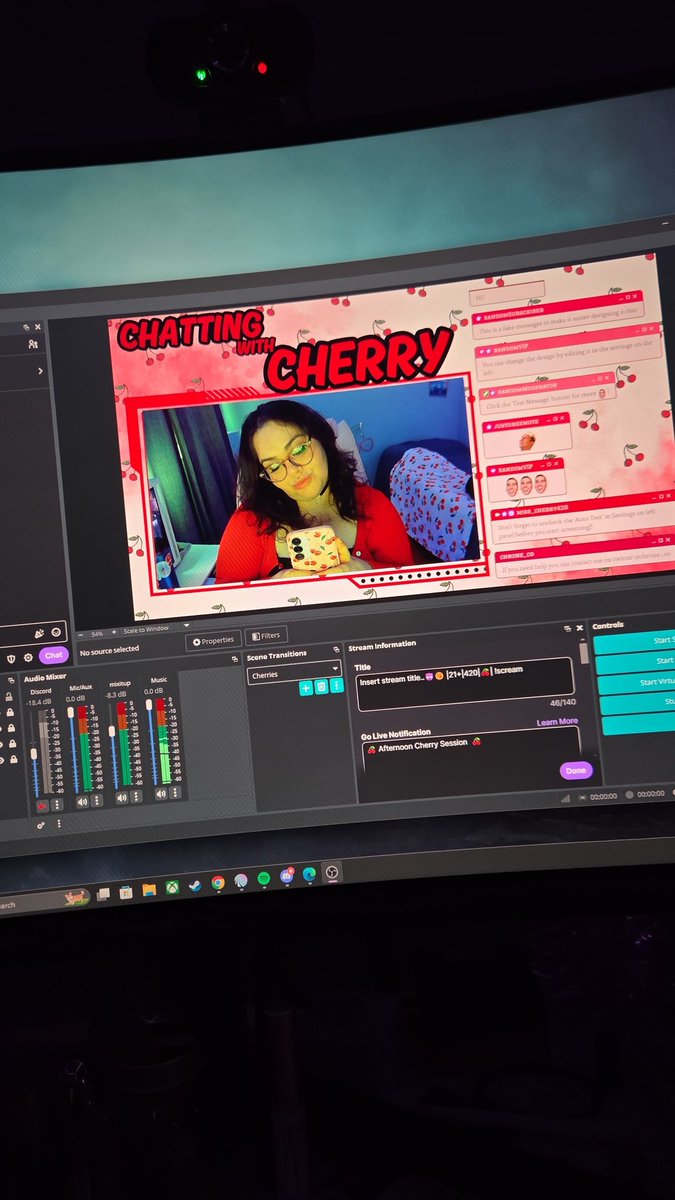Open Xbox app from taskbar
The height and width of the screenshot is (1200, 675).
click(172, 887)
